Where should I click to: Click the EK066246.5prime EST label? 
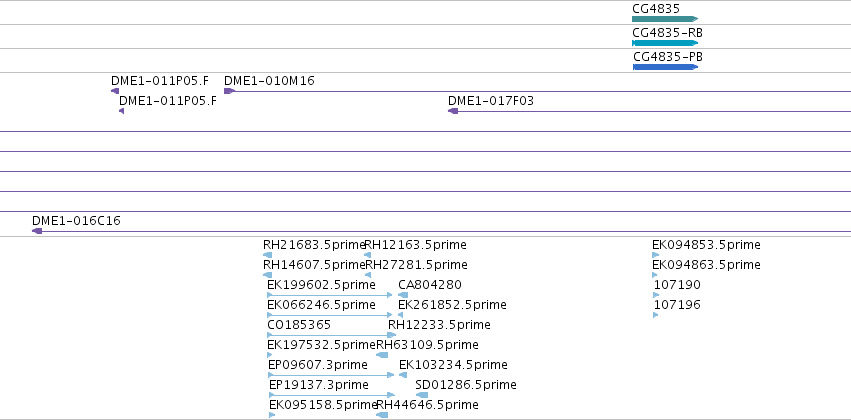coord(321,305)
